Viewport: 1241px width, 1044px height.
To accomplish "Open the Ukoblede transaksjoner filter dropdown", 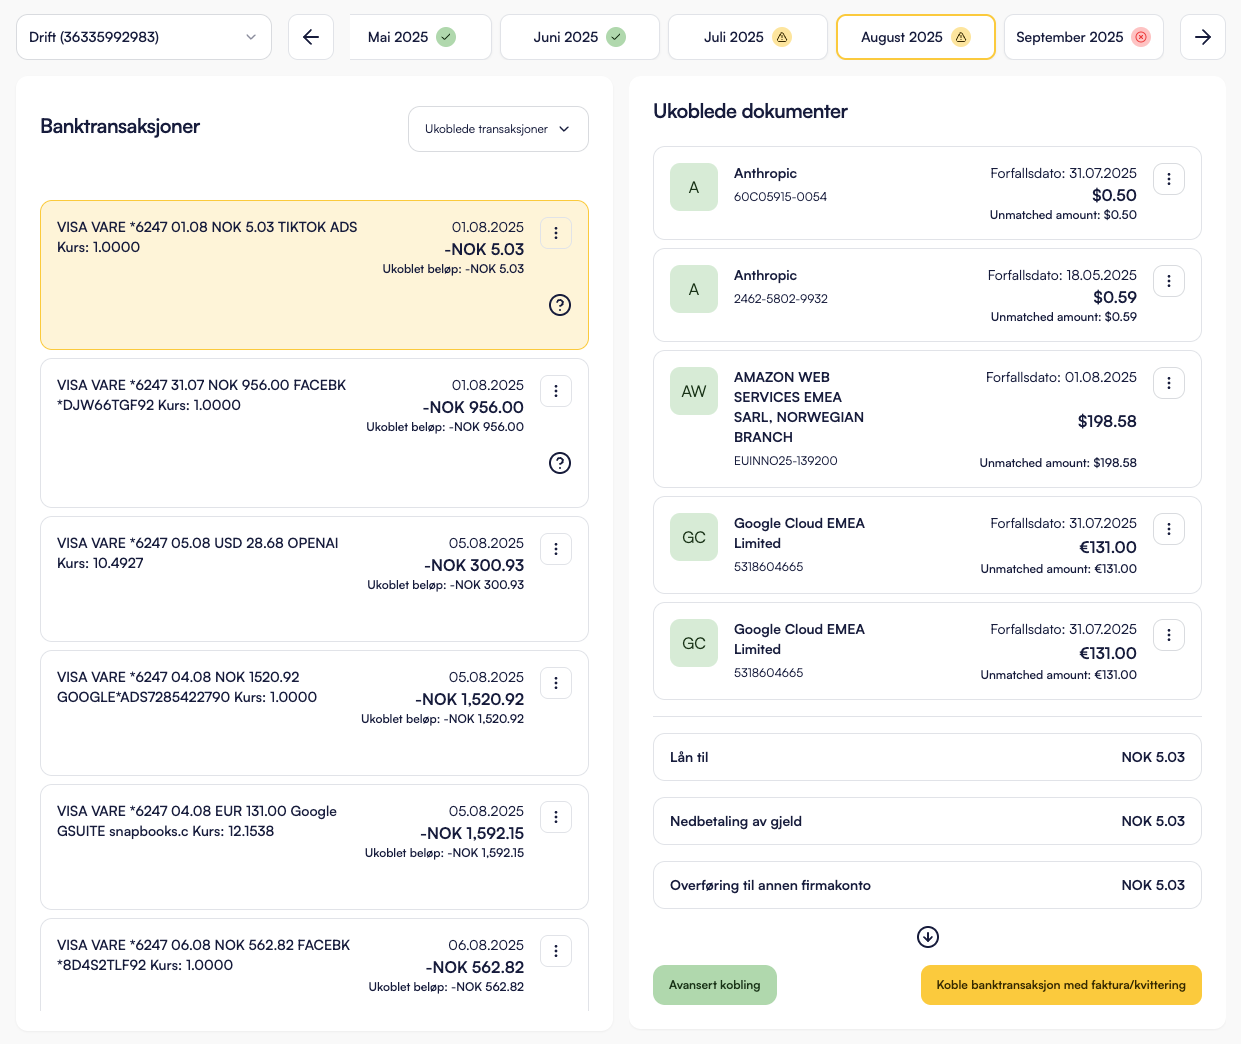I will [x=498, y=129].
